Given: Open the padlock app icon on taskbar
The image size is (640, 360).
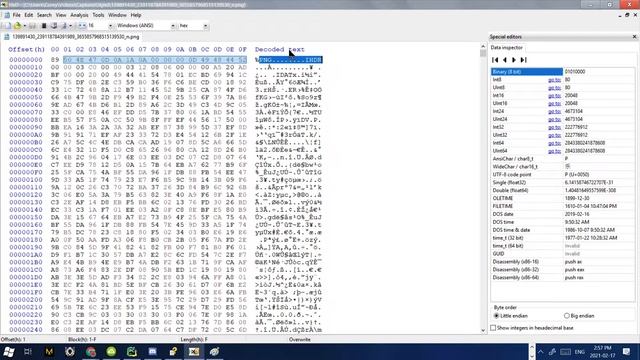Looking at the screenshot, I should click(x=173, y=351).
